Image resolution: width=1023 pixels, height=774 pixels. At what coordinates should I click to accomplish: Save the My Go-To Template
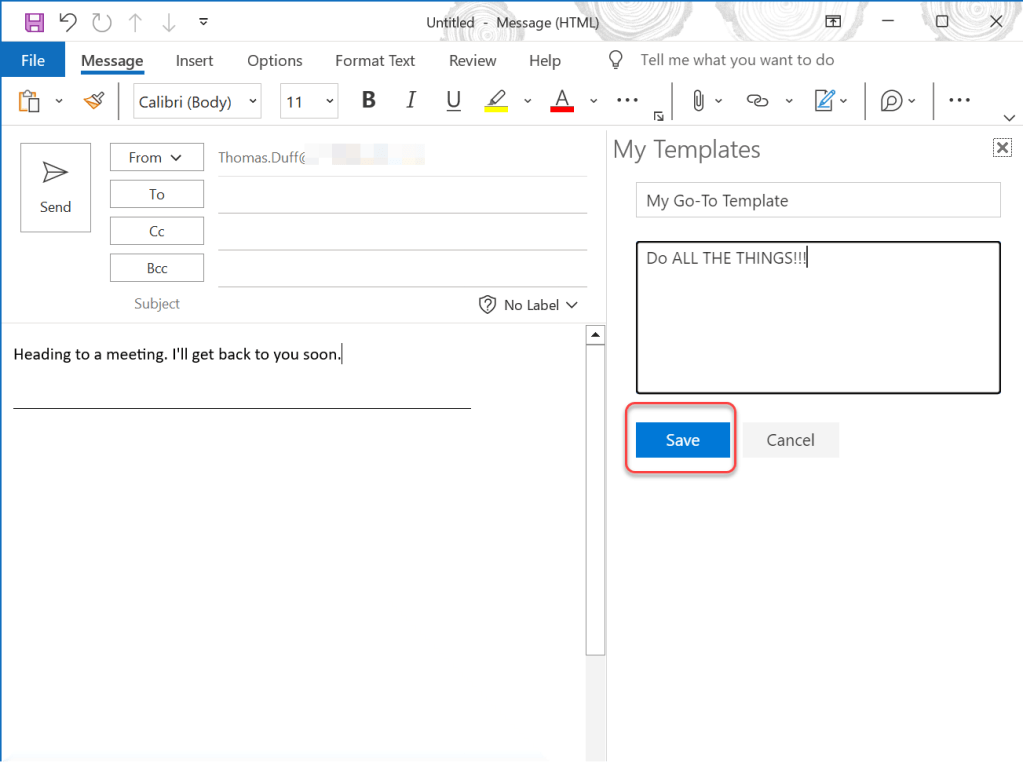[682, 440]
